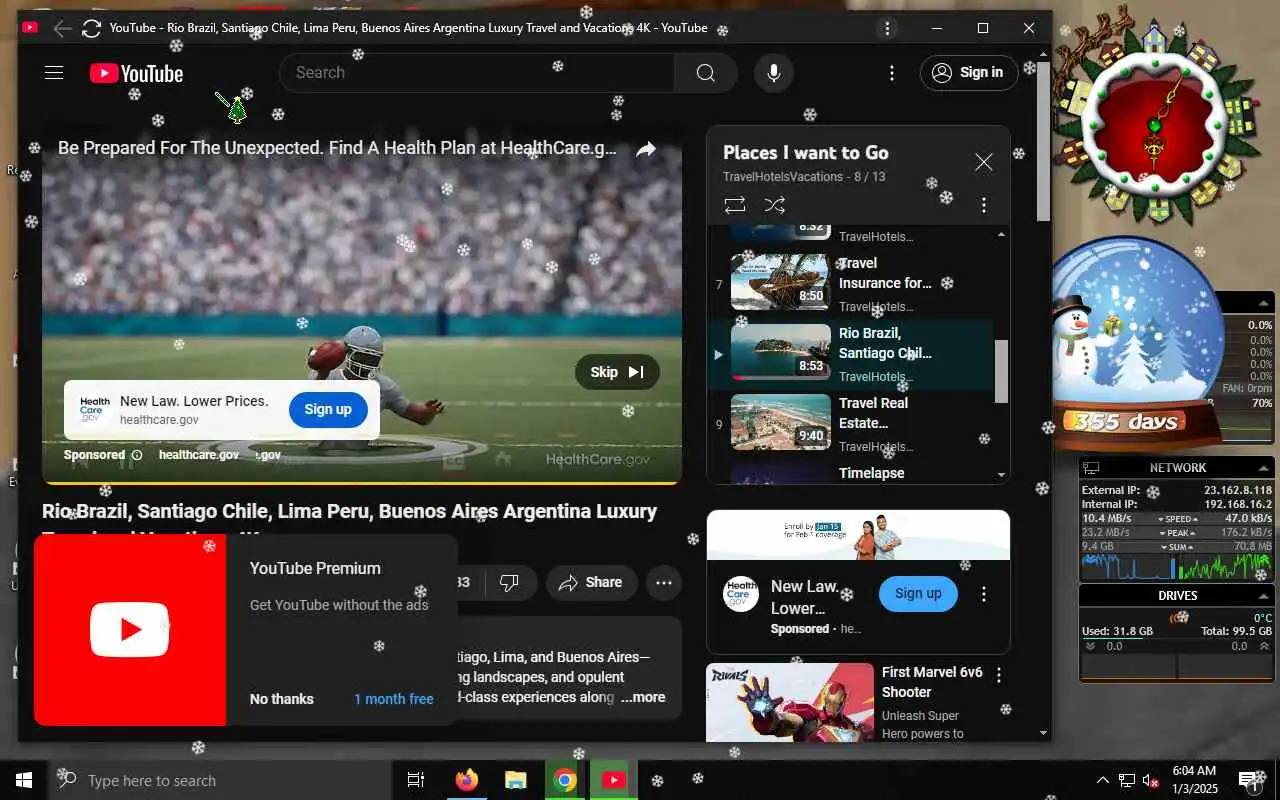This screenshot has width=1280, height=800.
Task: Collapse the DRIVES gadget with its arrow
Action: click(1266, 595)
